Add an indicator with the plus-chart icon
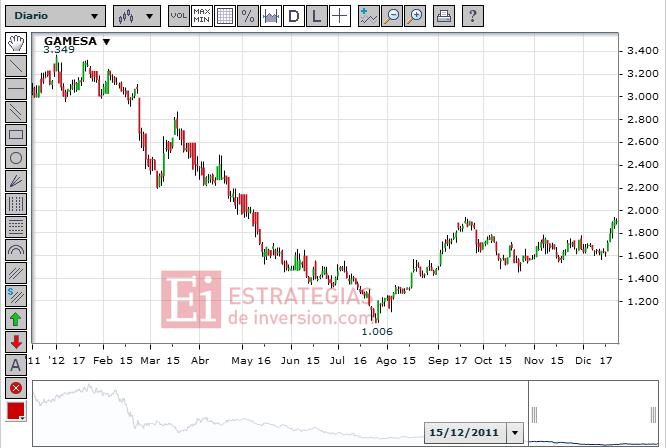The height and width of the screenshot is (448, 667). tap(368, 16)
